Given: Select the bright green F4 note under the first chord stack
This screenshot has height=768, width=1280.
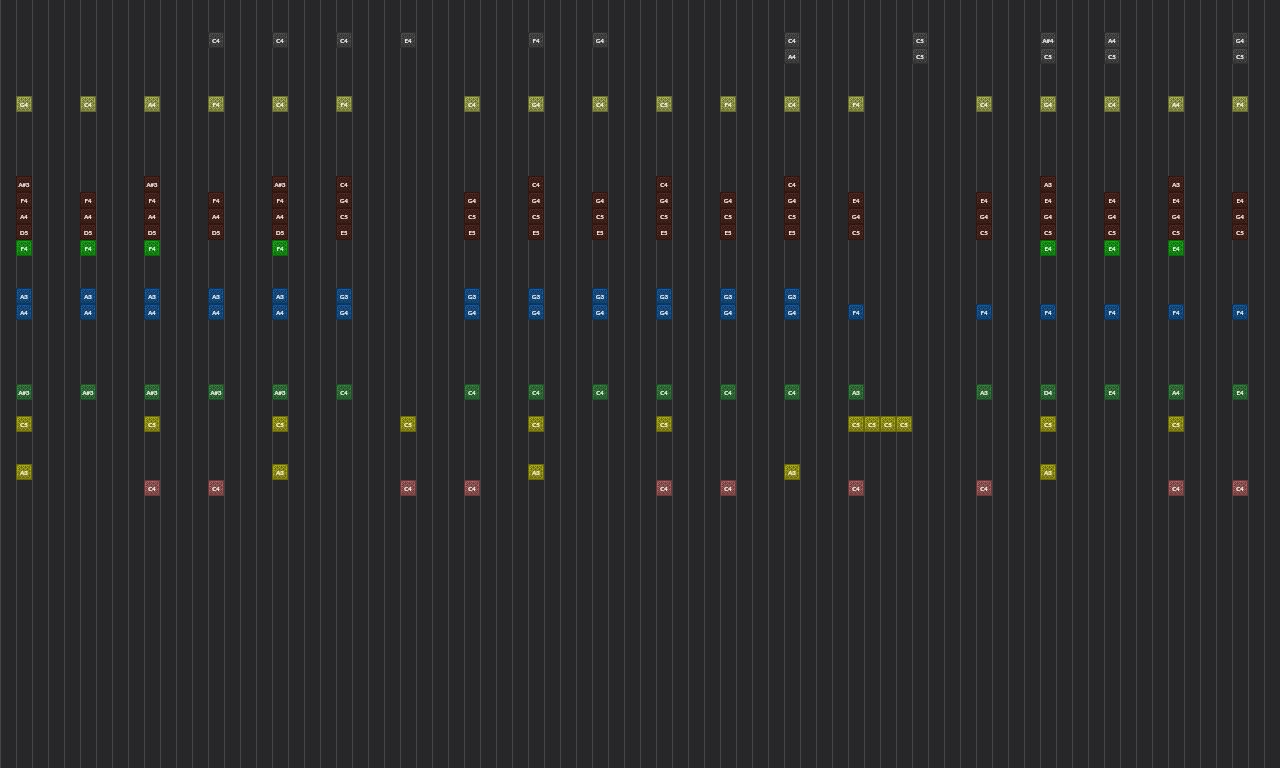Looking at the screenshot, I should [x=23, y=248].
